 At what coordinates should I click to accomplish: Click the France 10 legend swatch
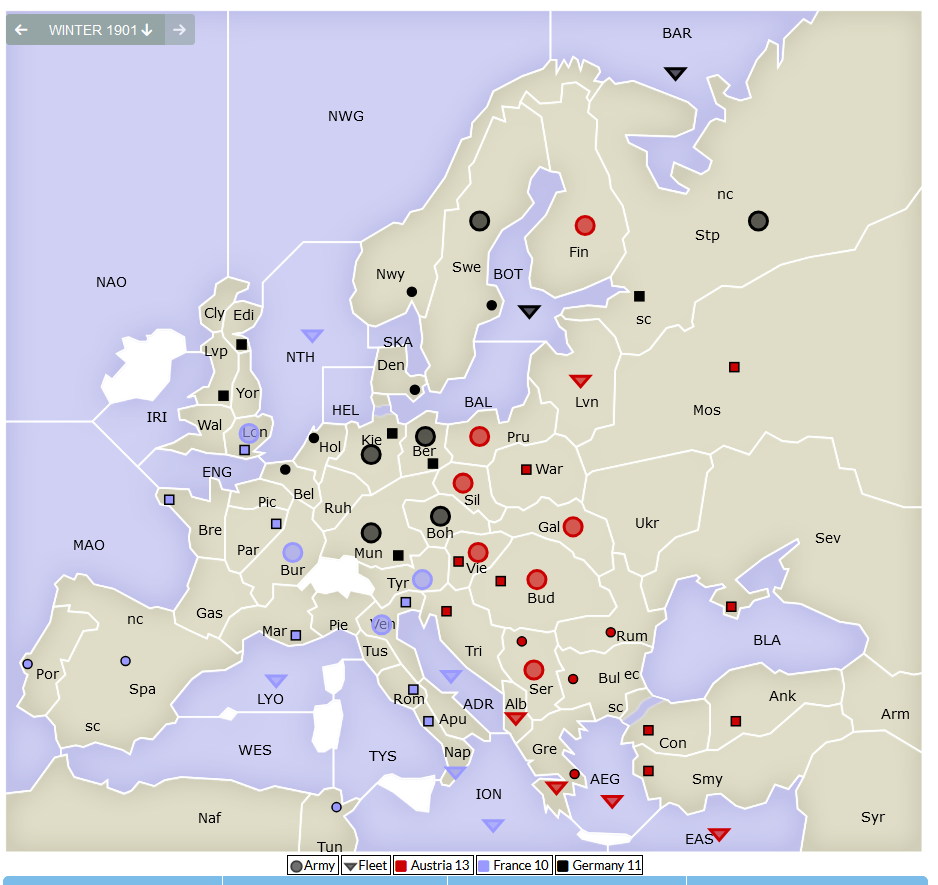[484, 866]
